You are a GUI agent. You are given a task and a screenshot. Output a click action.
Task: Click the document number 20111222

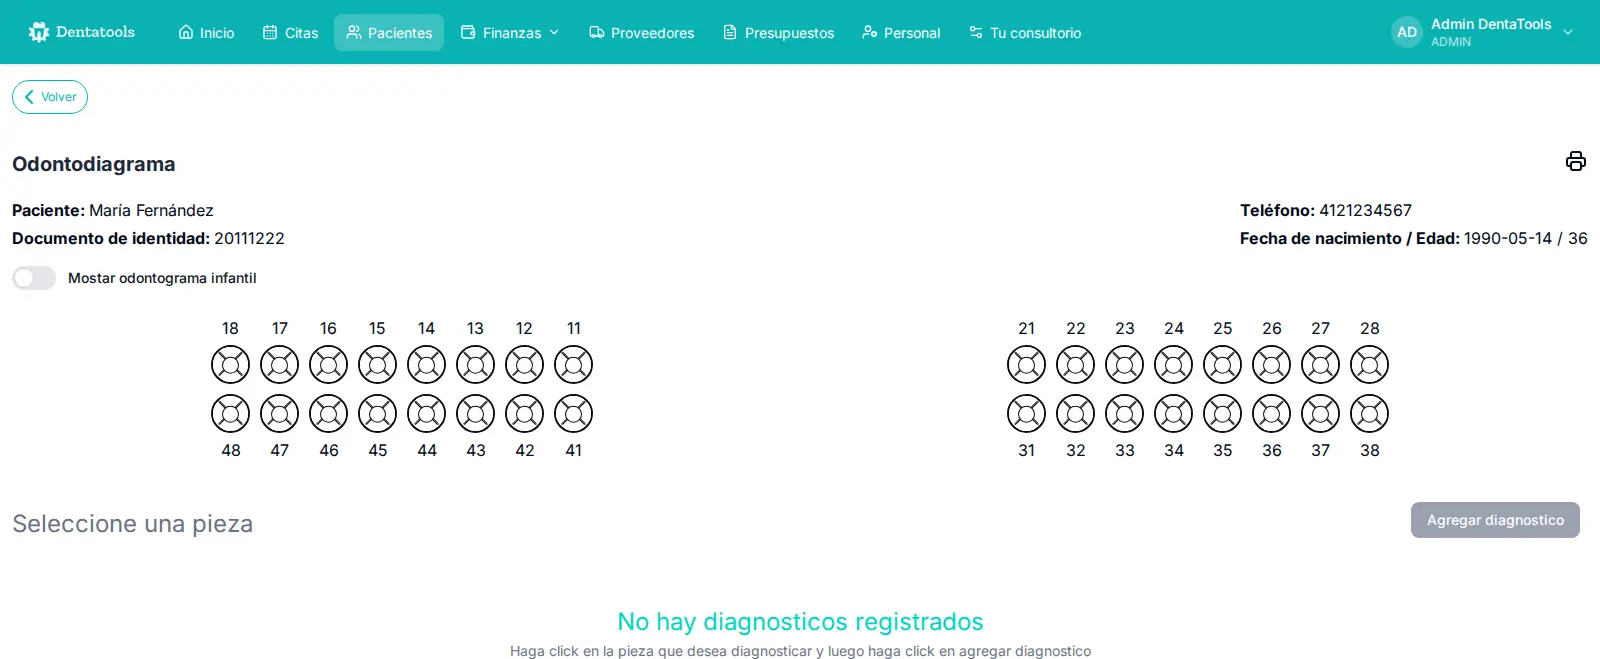[249, 238]
